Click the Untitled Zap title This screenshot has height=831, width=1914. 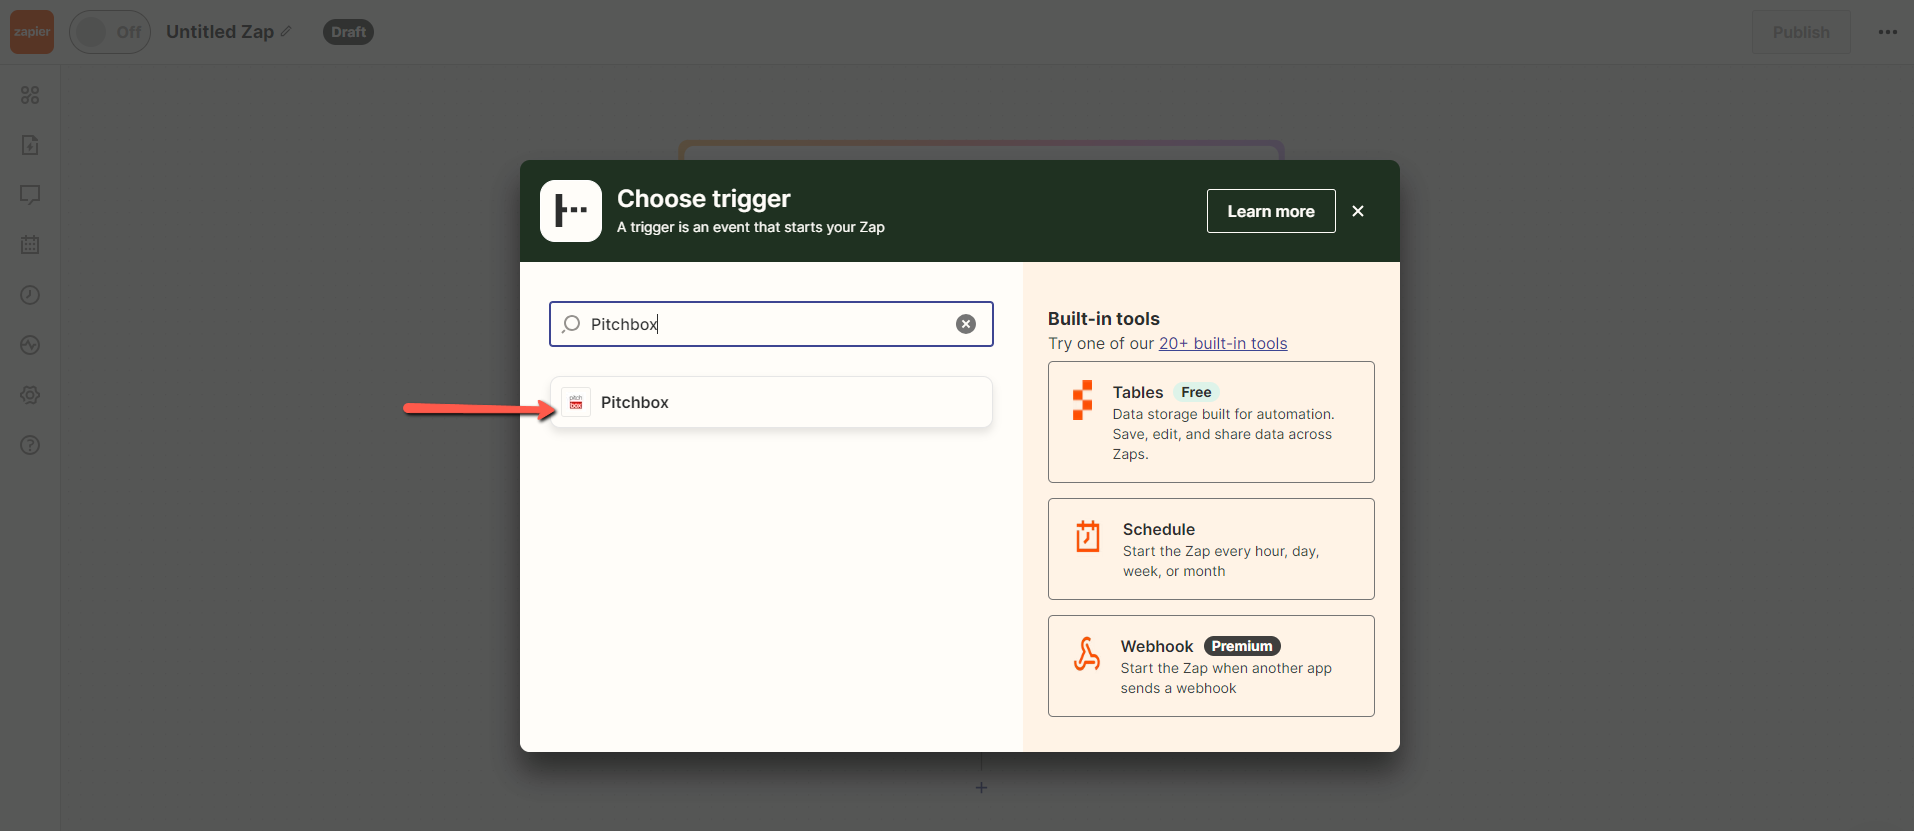[x=220, y=32]
